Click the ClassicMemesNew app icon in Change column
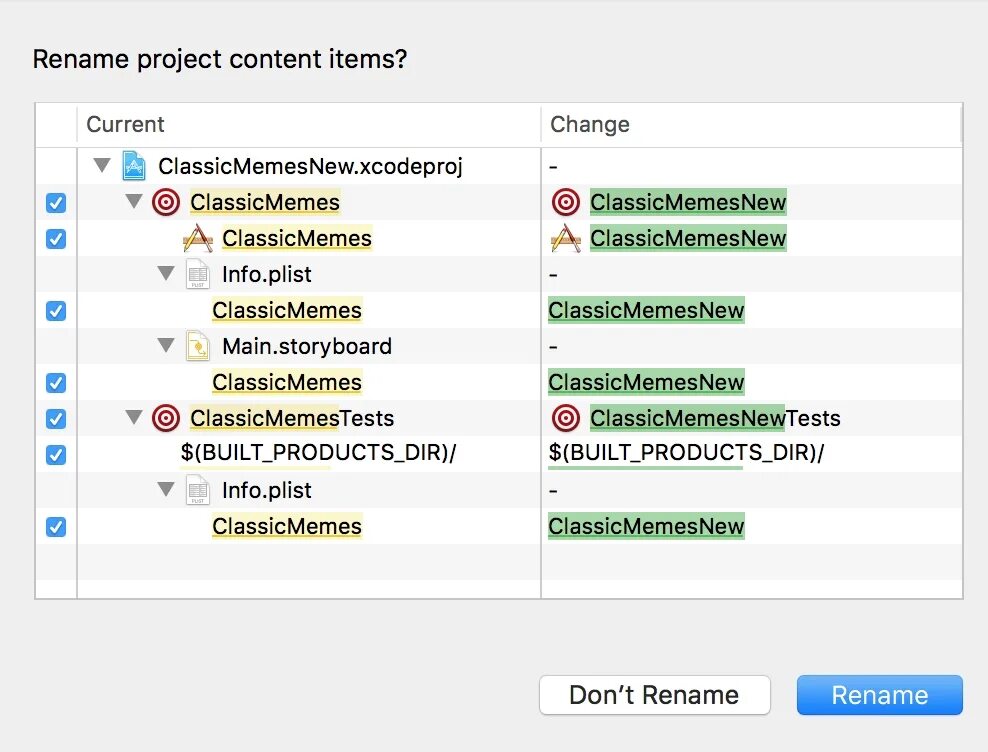Viewport: 988px width, 752px height. coord(566,238)
